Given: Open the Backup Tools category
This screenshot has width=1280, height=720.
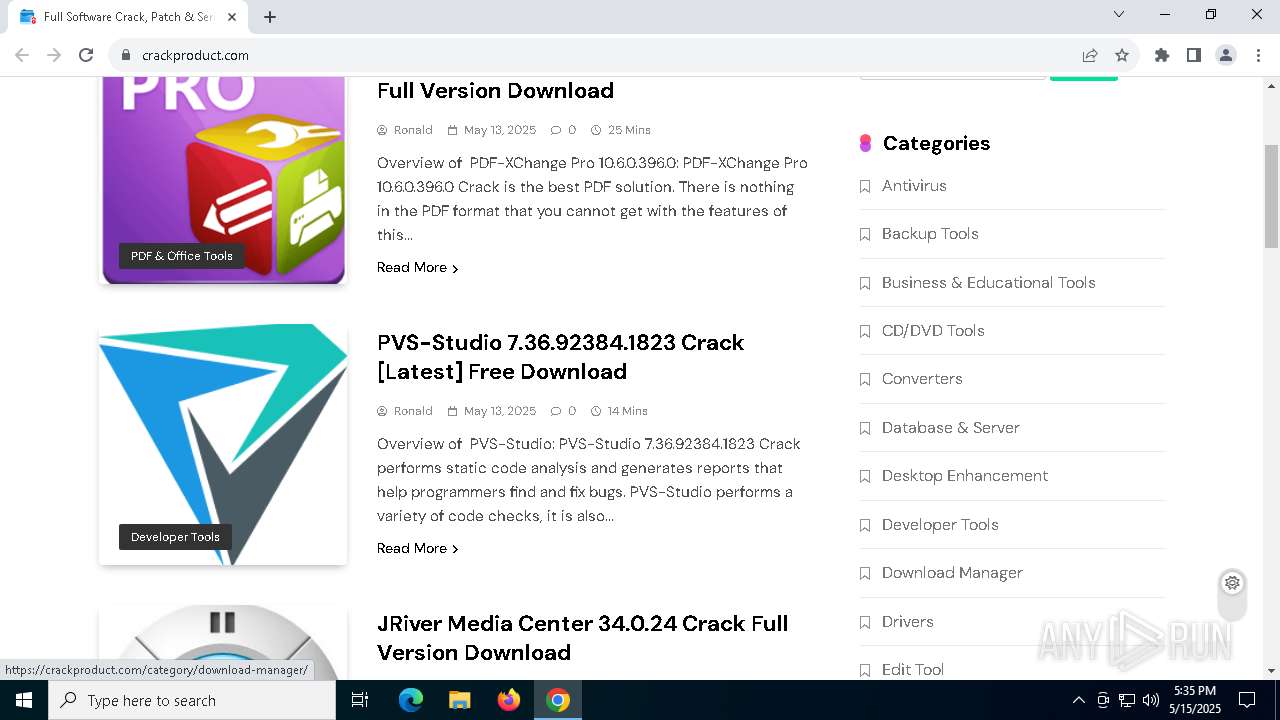Looking at the screenshot, I should pyautogui.click(x=930, y=234).
